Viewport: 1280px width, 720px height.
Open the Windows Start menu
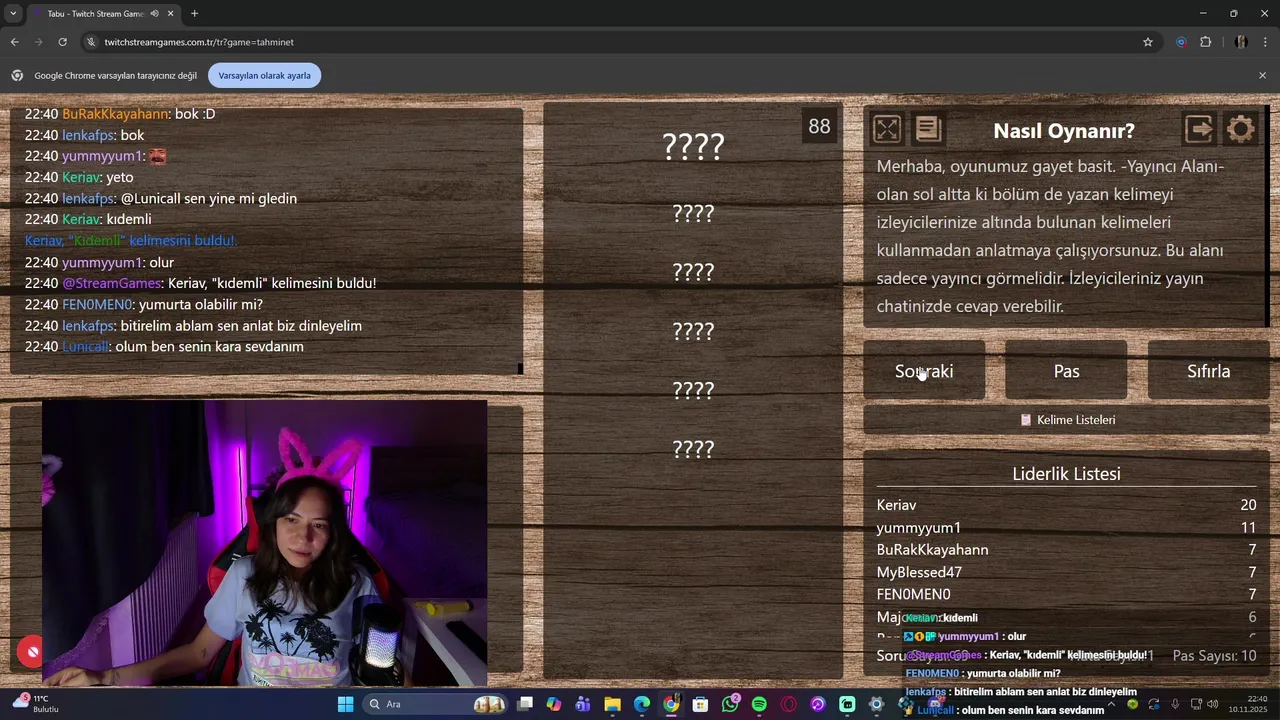click(345, 704)
